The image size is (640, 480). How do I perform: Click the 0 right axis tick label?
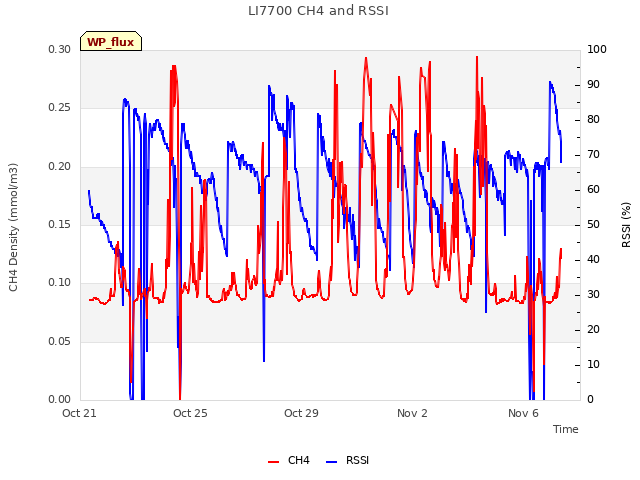[590, 399]
